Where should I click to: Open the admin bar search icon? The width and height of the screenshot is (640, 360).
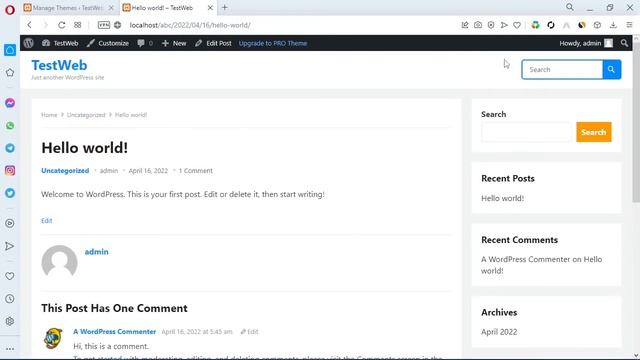624,43
